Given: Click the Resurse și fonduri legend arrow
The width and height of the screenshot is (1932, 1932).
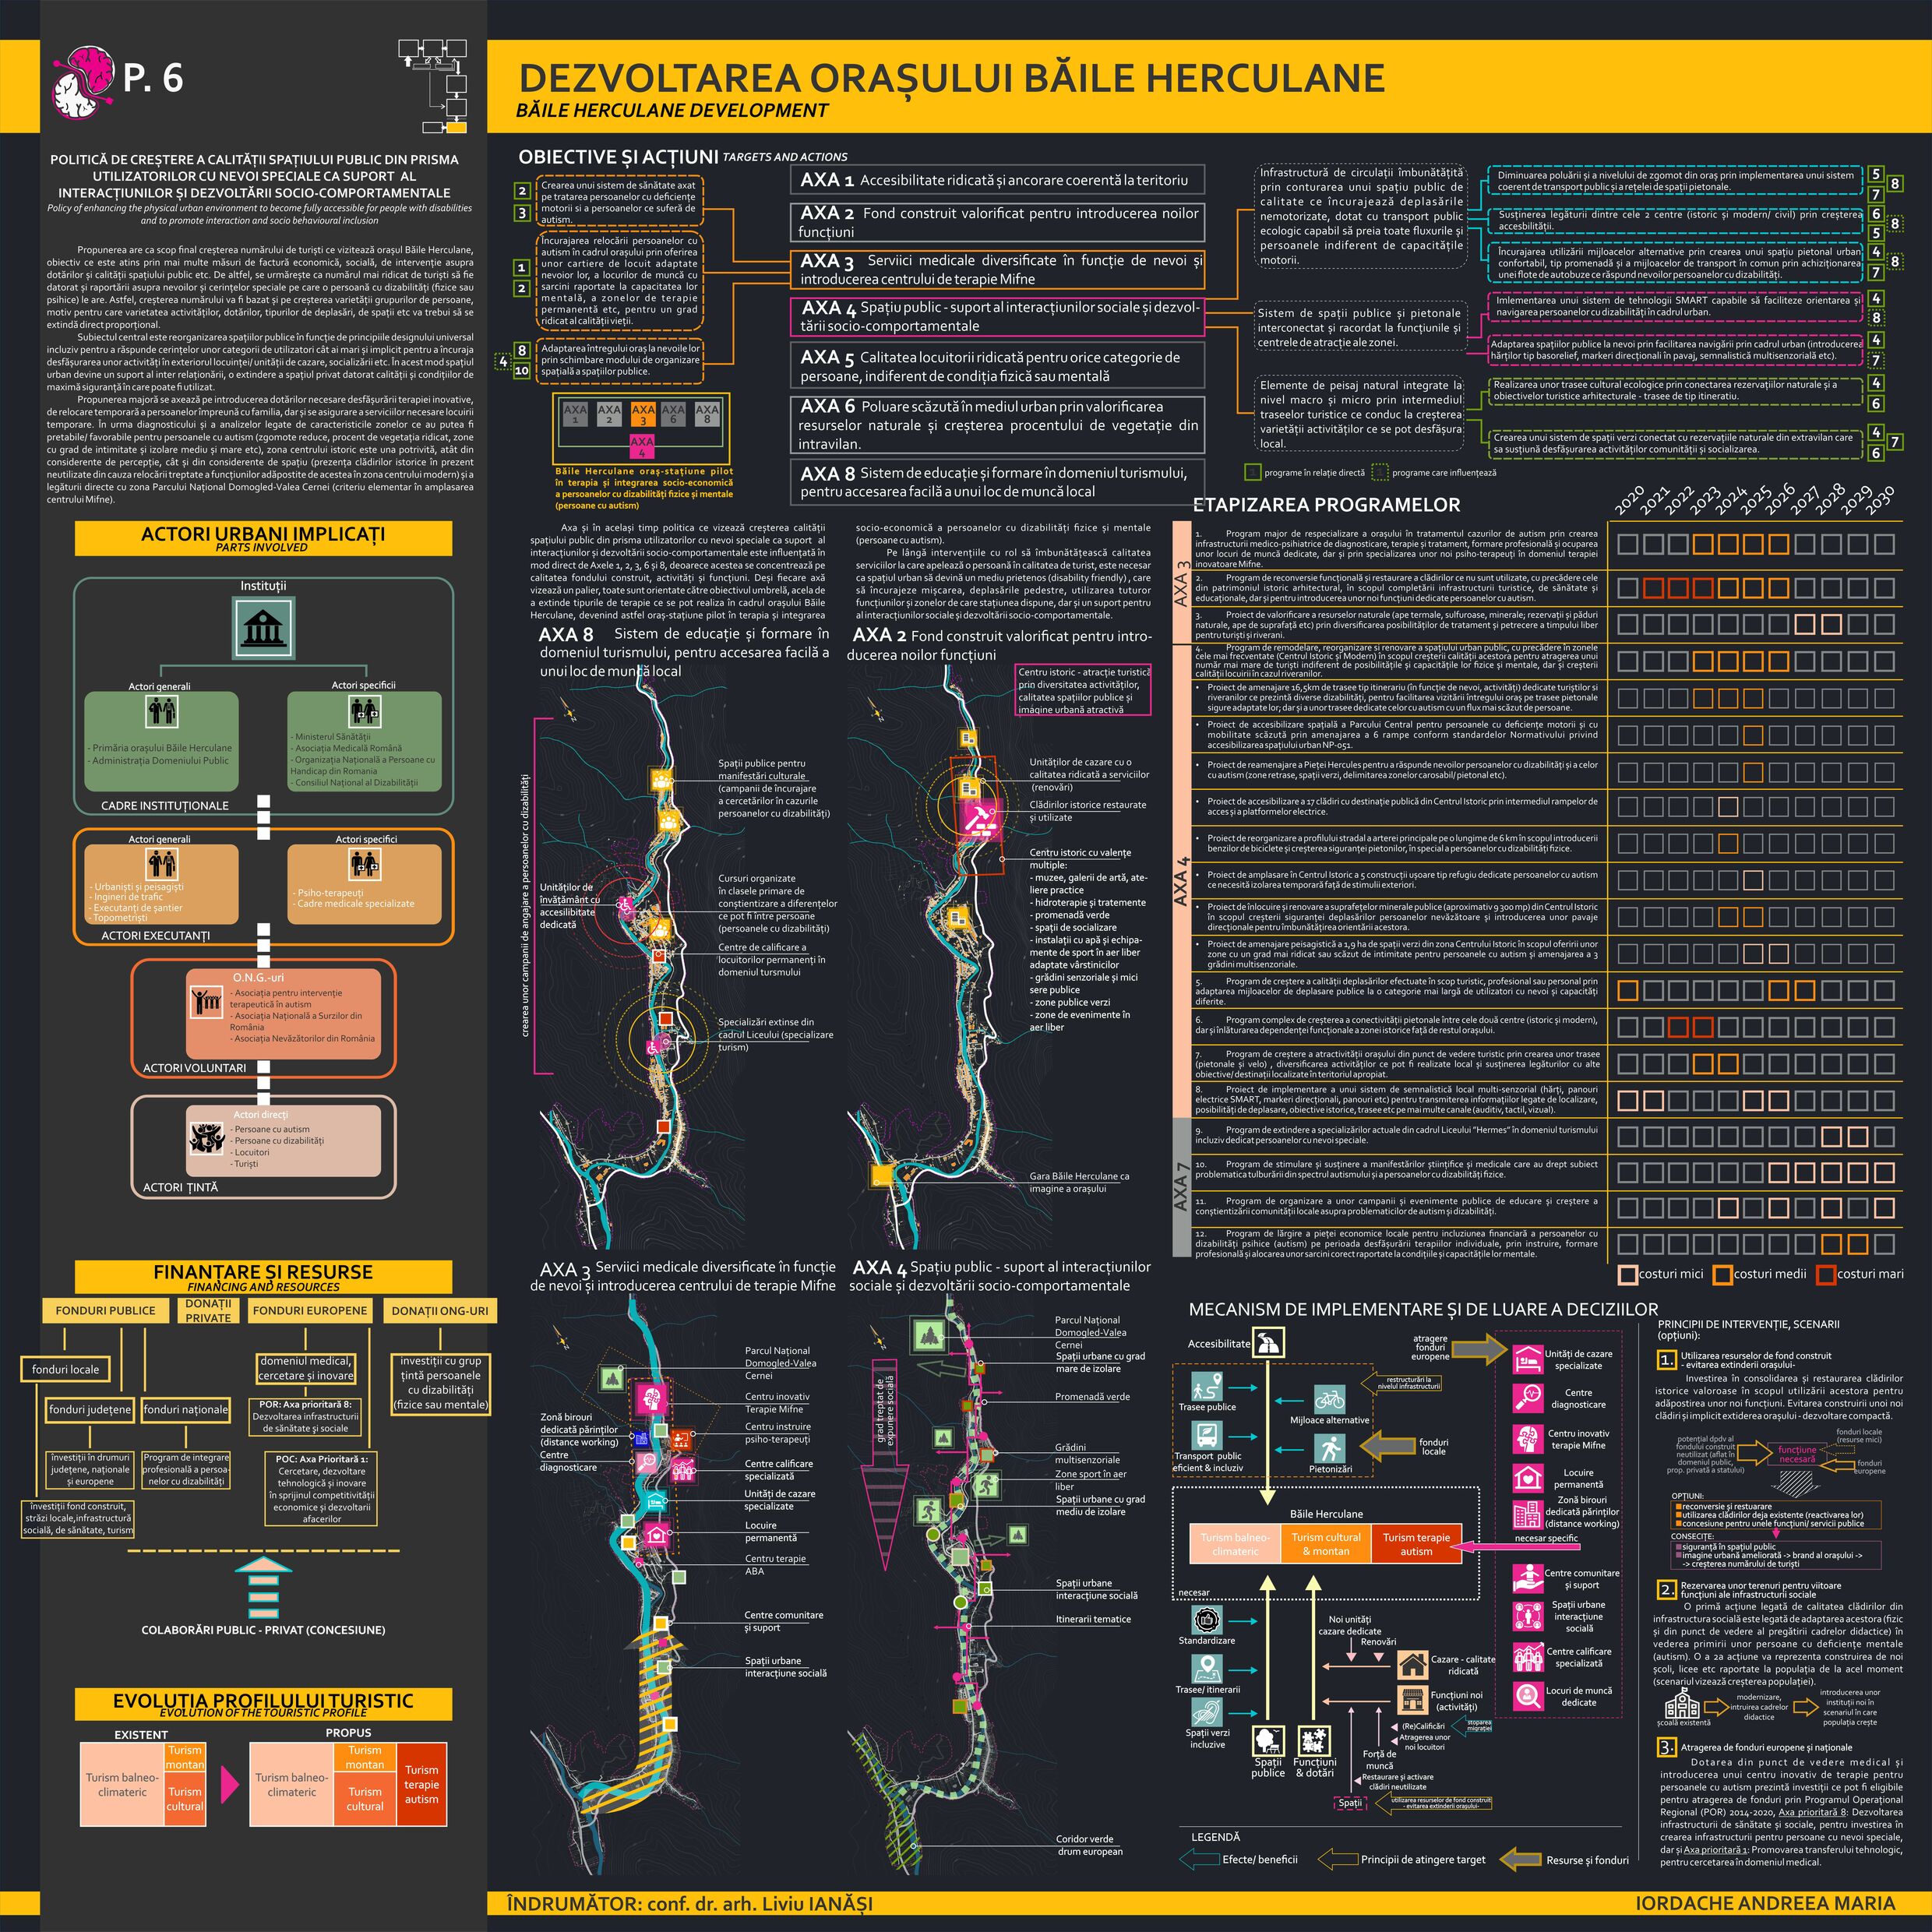Looking at the screenshot, I should click(1520, 1860).
